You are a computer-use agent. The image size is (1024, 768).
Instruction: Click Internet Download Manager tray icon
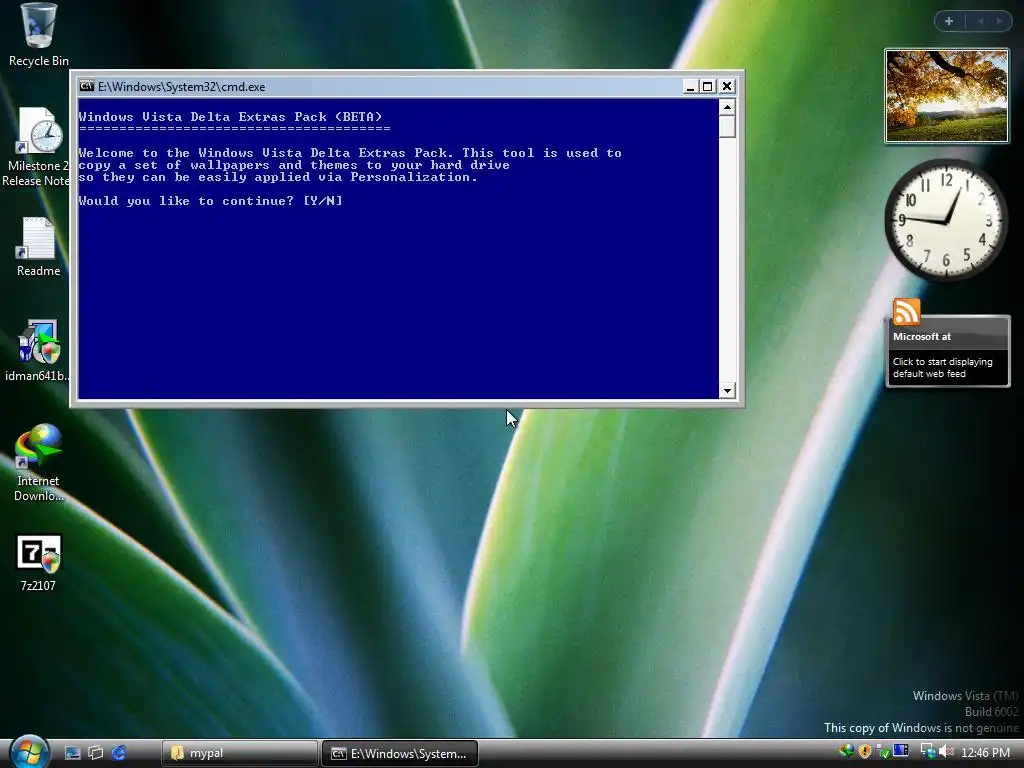click(846, 752)
